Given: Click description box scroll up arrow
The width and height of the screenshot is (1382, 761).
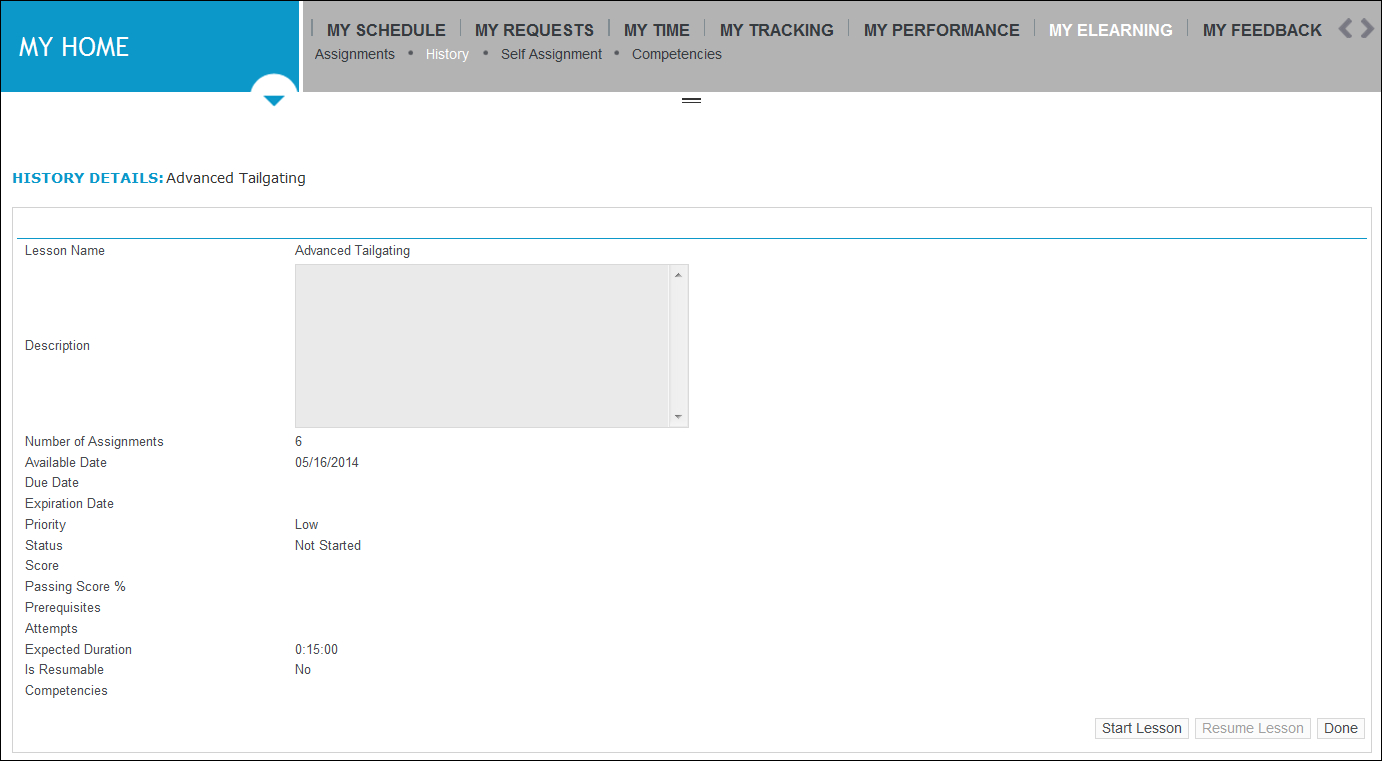Looking at the screenshot, I should click(x=678, y=275).
